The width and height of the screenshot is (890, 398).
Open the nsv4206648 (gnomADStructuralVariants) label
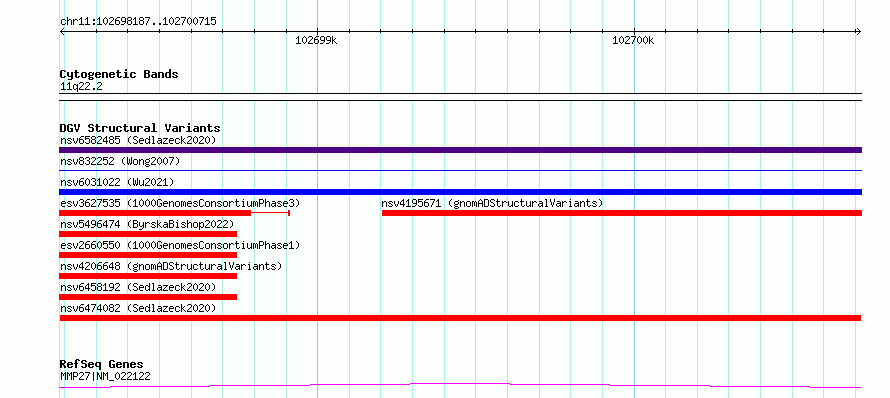point(171,266)
